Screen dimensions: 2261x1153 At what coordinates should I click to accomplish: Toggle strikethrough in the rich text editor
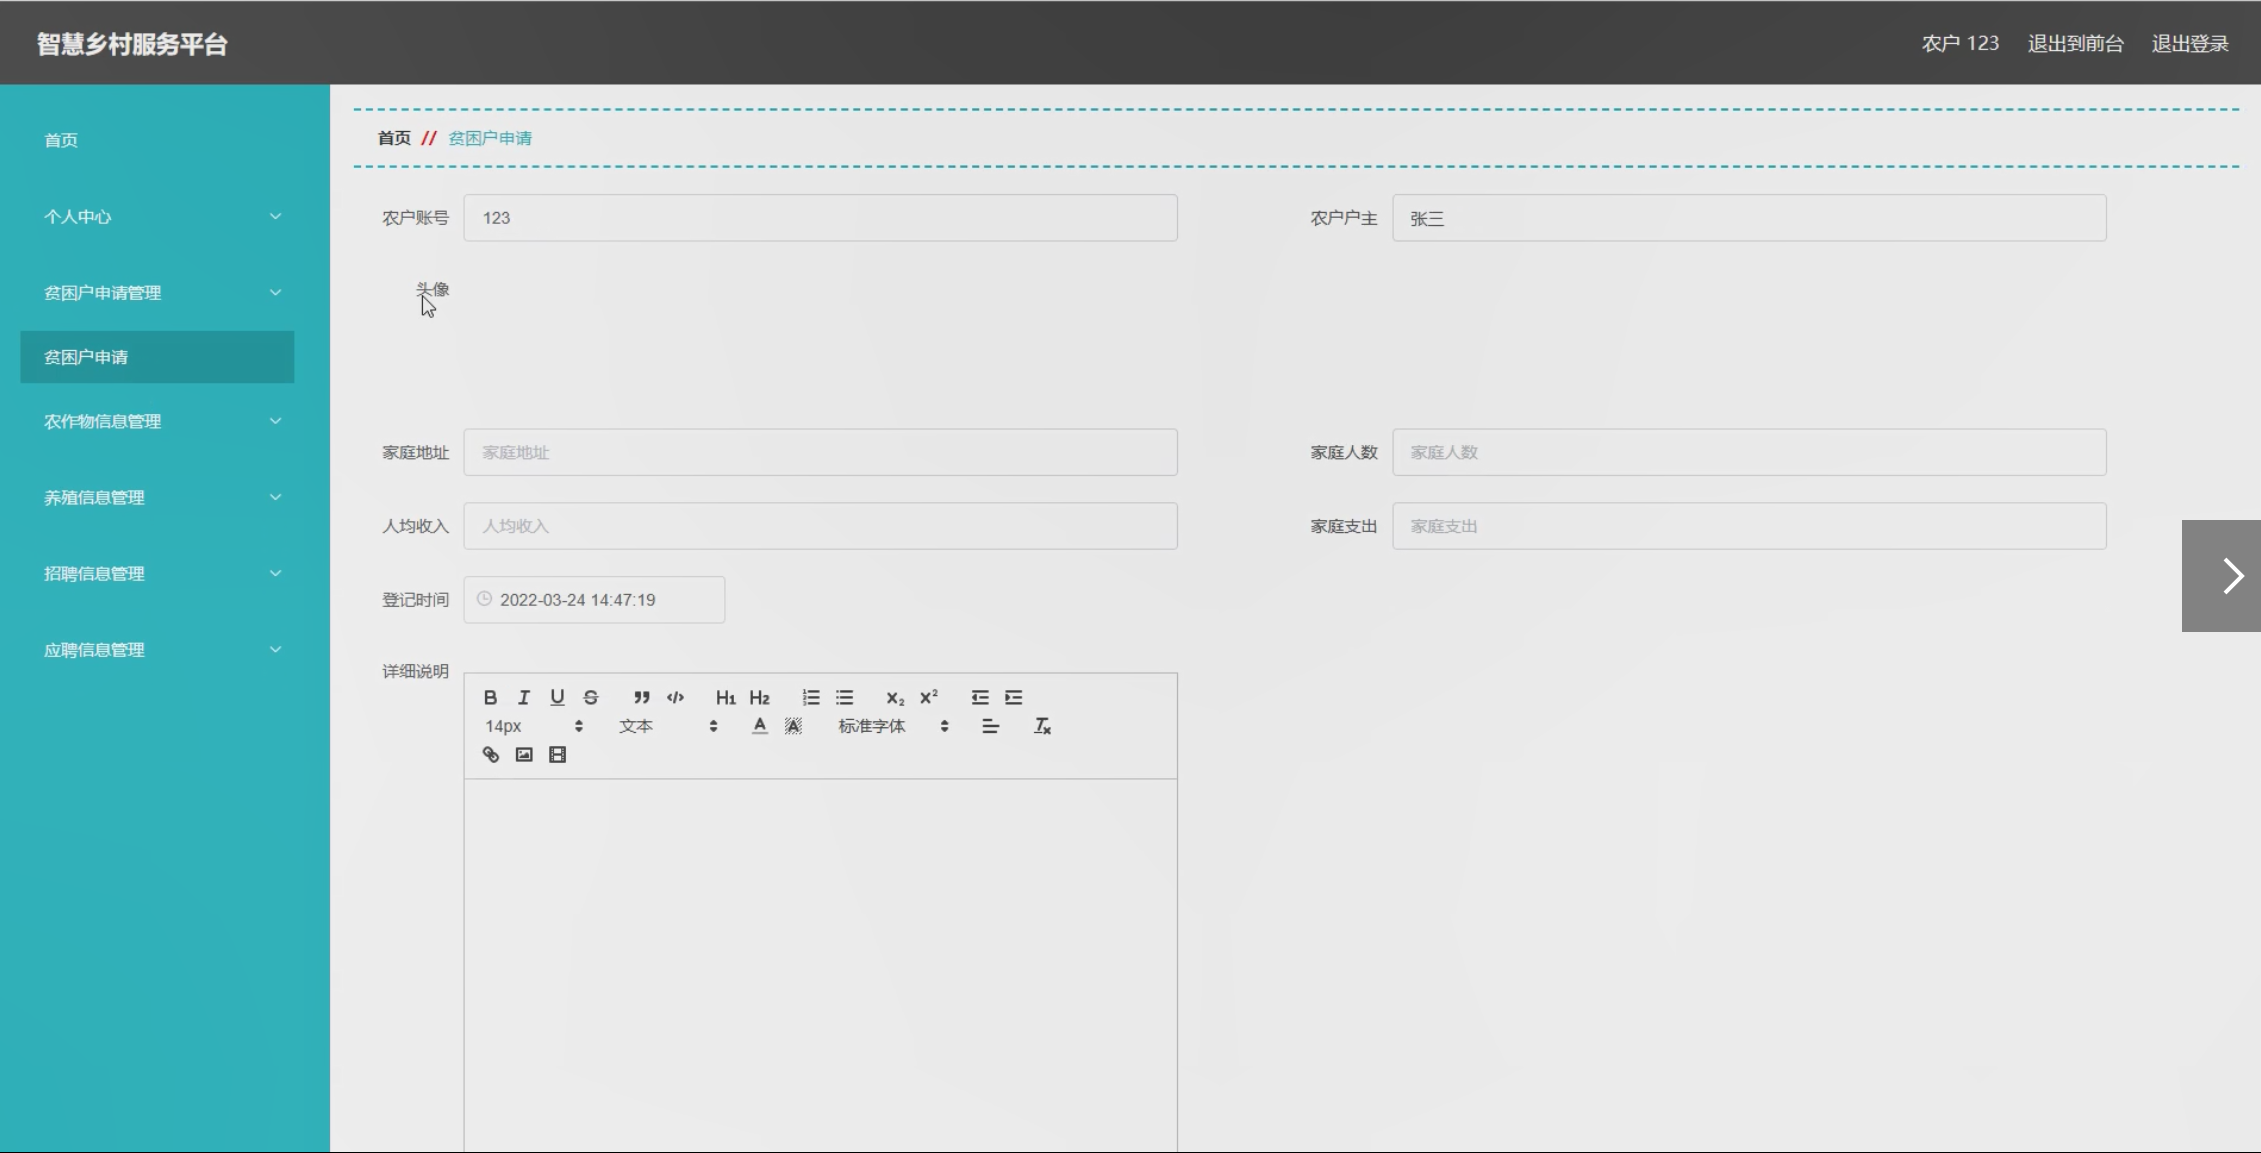point(591,698)
